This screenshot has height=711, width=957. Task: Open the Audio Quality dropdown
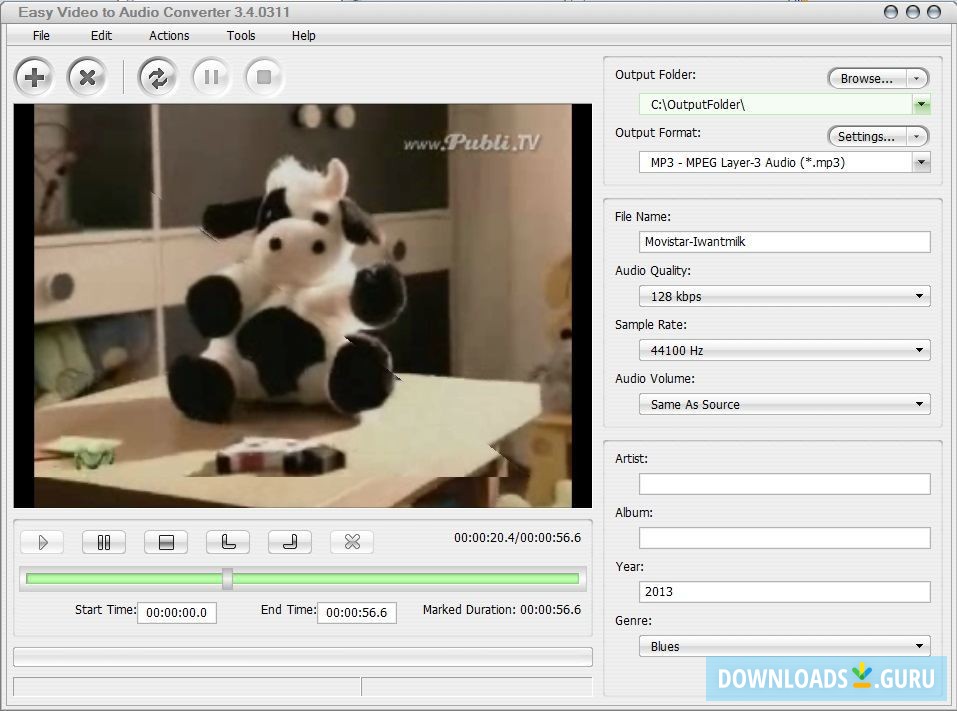click(x=784, y=297)
